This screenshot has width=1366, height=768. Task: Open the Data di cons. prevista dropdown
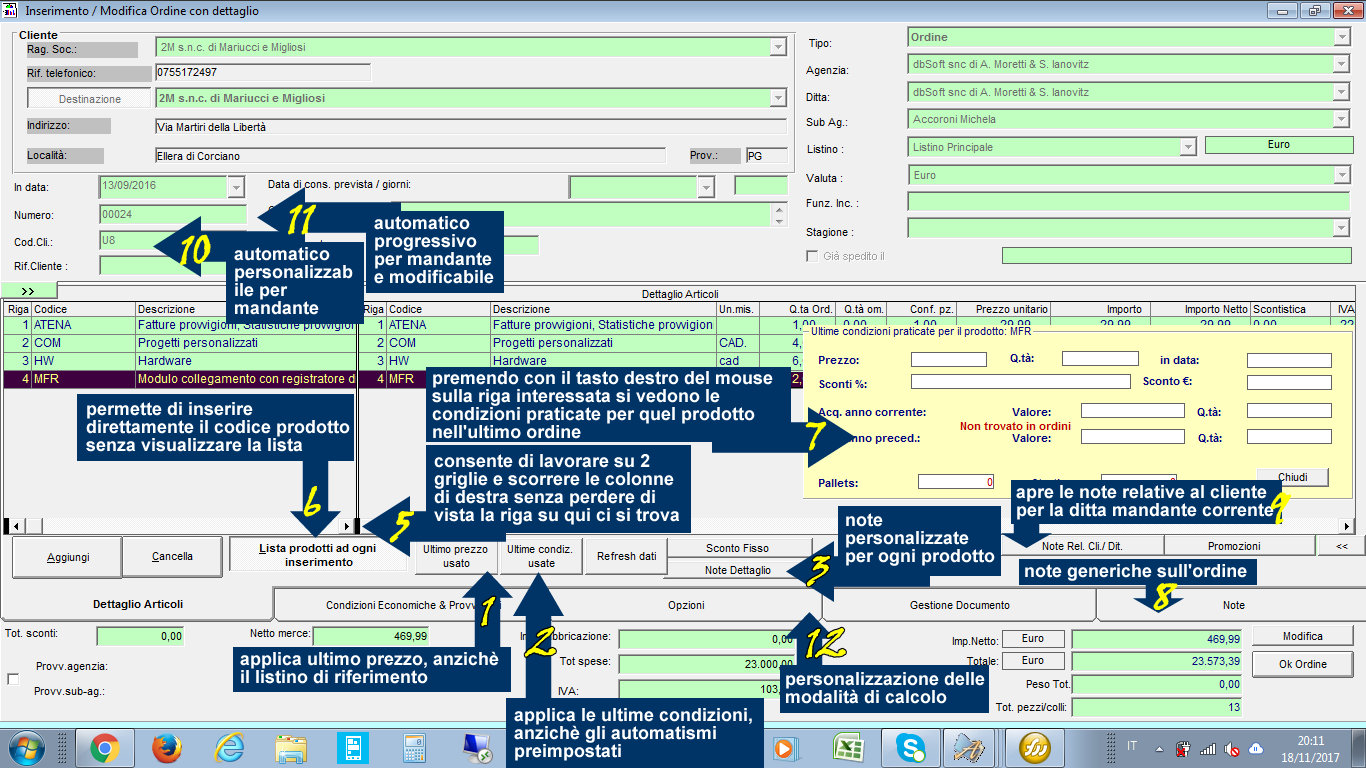tap(706, 187)
